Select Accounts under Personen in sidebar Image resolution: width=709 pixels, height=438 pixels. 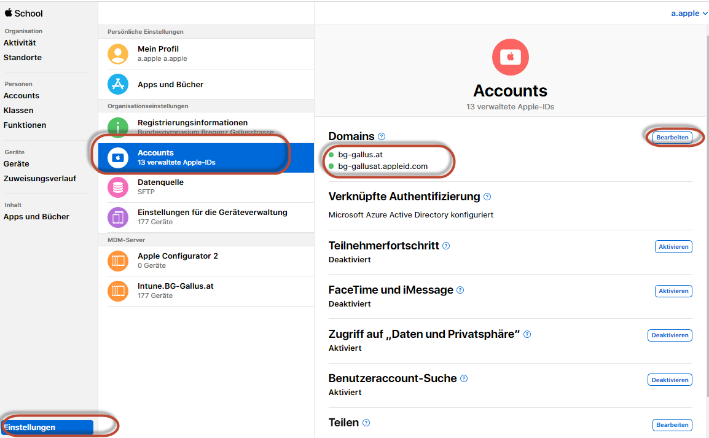(21, 96)
